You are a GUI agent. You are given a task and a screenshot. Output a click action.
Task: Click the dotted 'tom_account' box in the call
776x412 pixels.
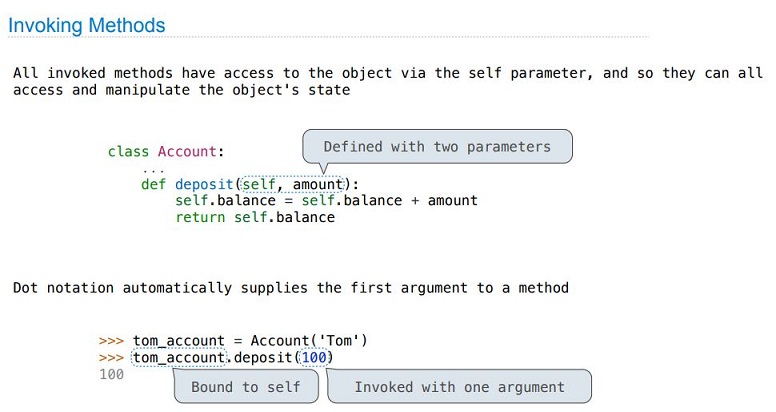click(179, 358)
